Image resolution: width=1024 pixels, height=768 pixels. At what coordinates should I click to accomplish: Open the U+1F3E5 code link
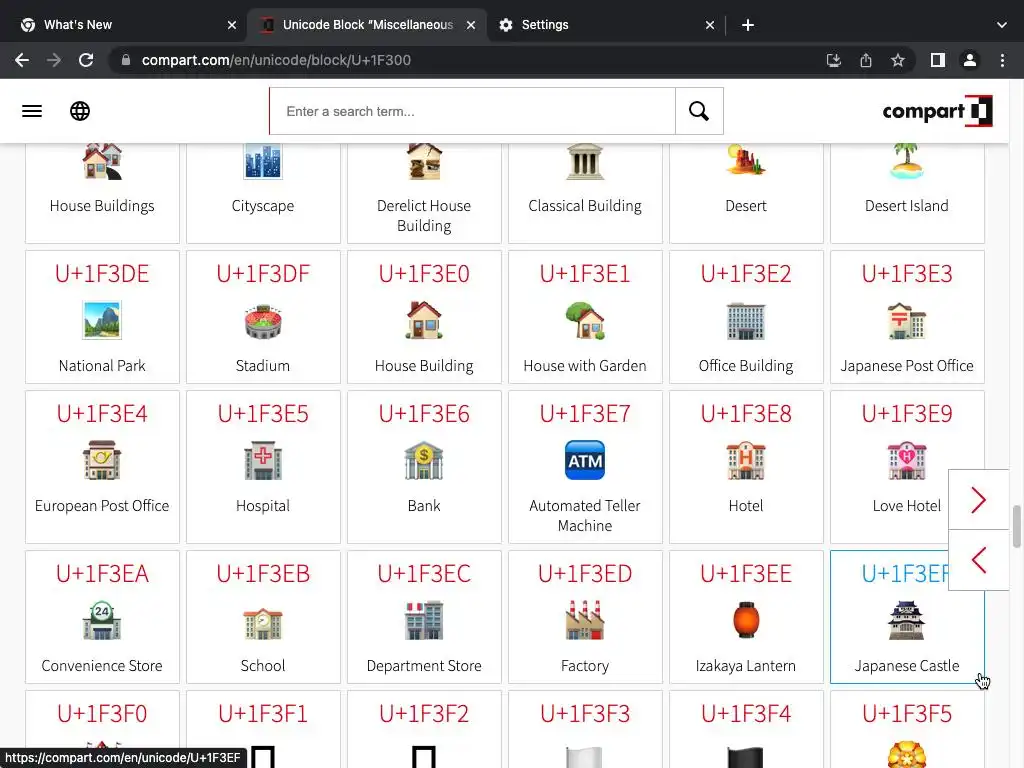point(263,413)
